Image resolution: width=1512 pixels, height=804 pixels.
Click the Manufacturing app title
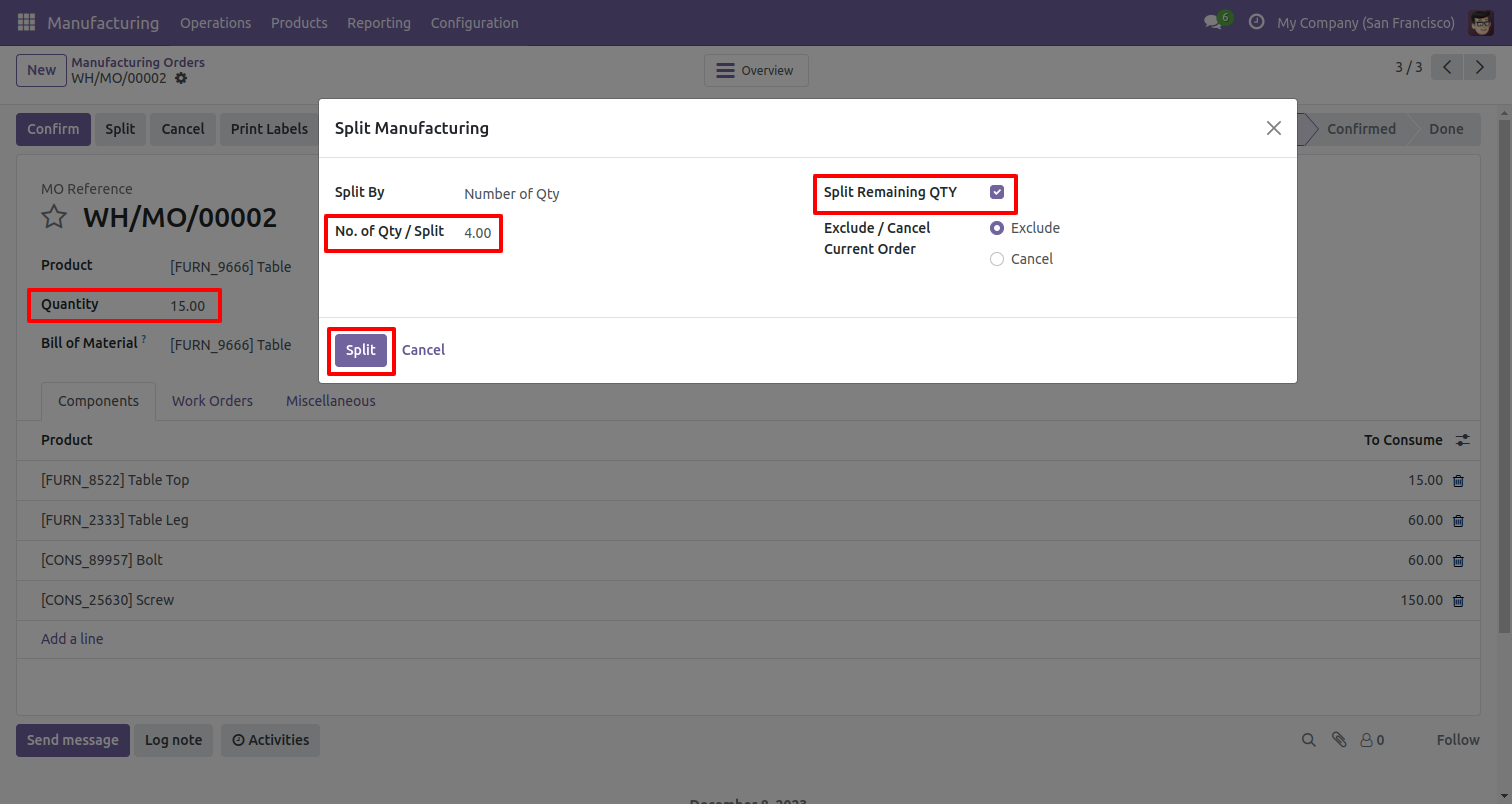pyautogui.click(x=103, y=22)
